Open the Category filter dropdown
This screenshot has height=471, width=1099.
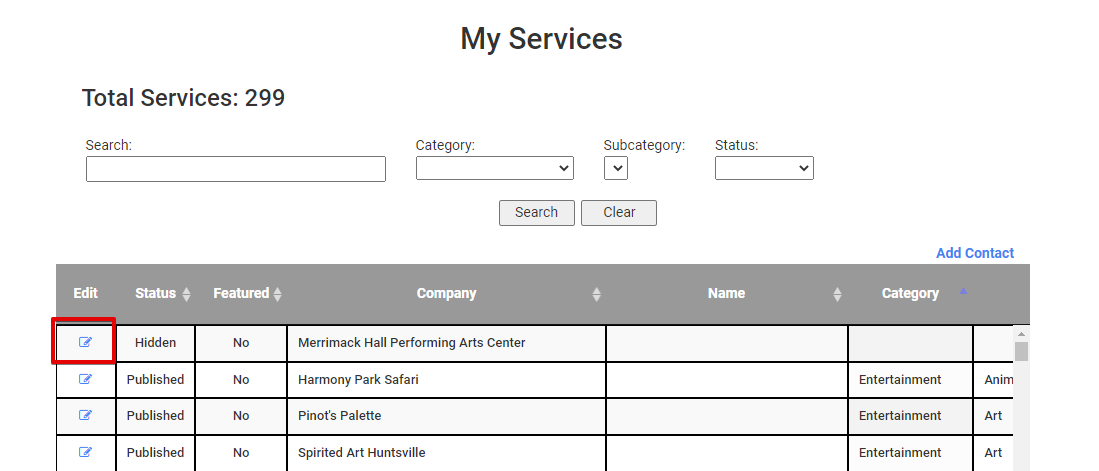tap(494, 169)
